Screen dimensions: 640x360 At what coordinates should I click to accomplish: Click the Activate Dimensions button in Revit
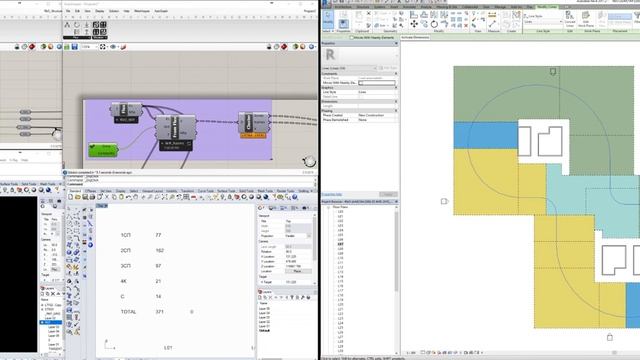[x=415, y=38]
